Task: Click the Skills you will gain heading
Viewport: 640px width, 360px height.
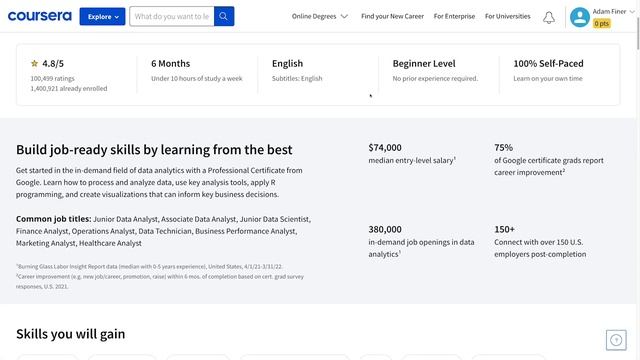Action: pos(71,334)
